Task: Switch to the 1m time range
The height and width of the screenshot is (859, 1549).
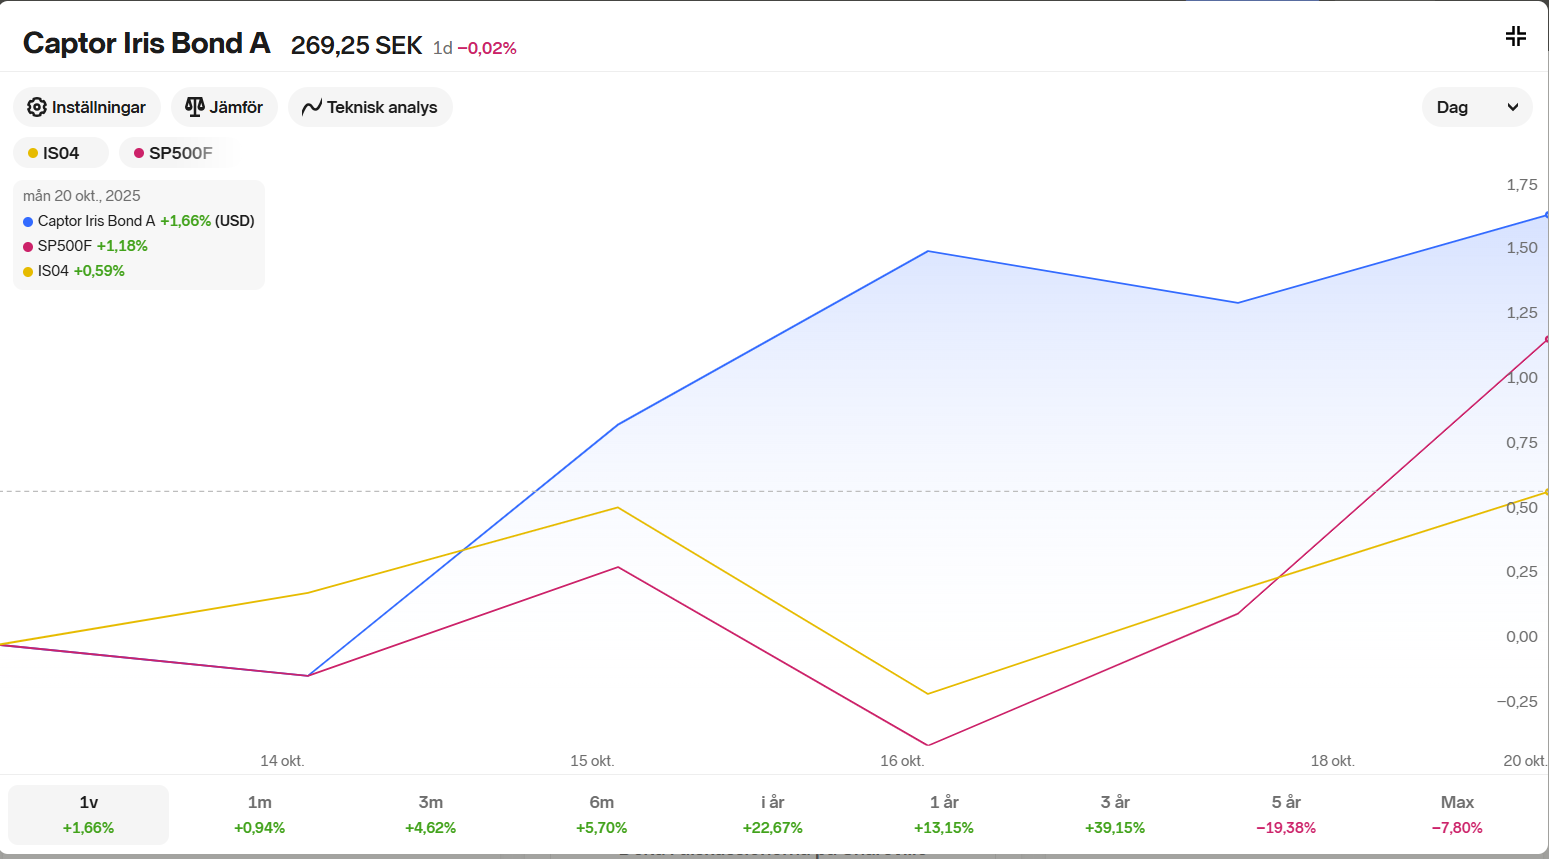Action: click(x=259, y=814)
